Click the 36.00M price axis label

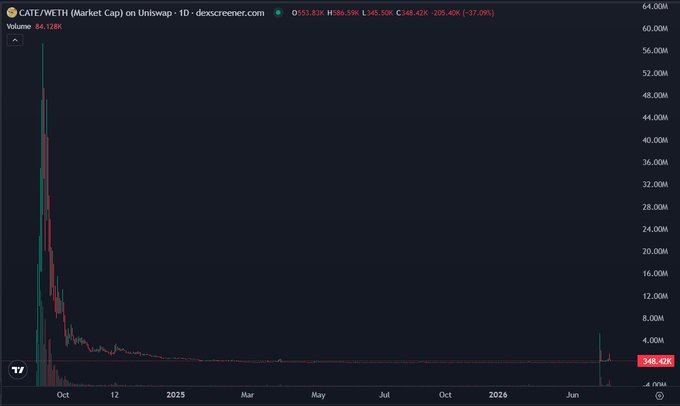click(x=655, y=162)
